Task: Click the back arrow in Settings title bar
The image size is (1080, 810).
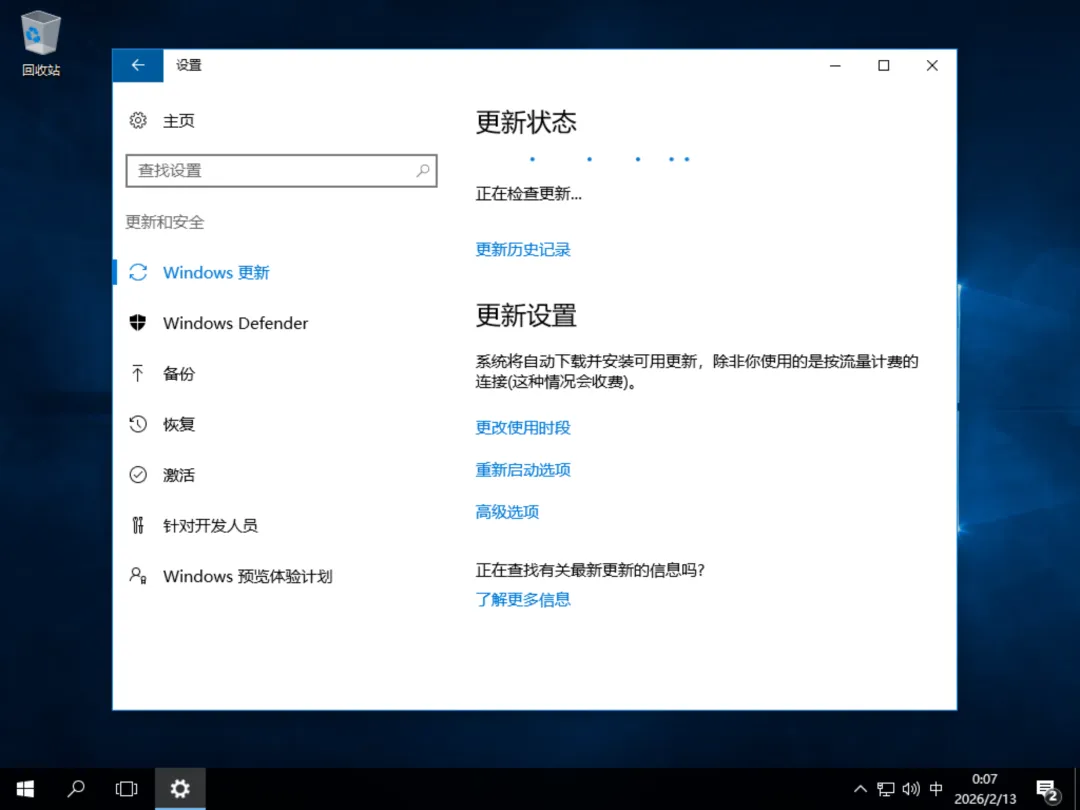Action: click(x=138, y=65)
